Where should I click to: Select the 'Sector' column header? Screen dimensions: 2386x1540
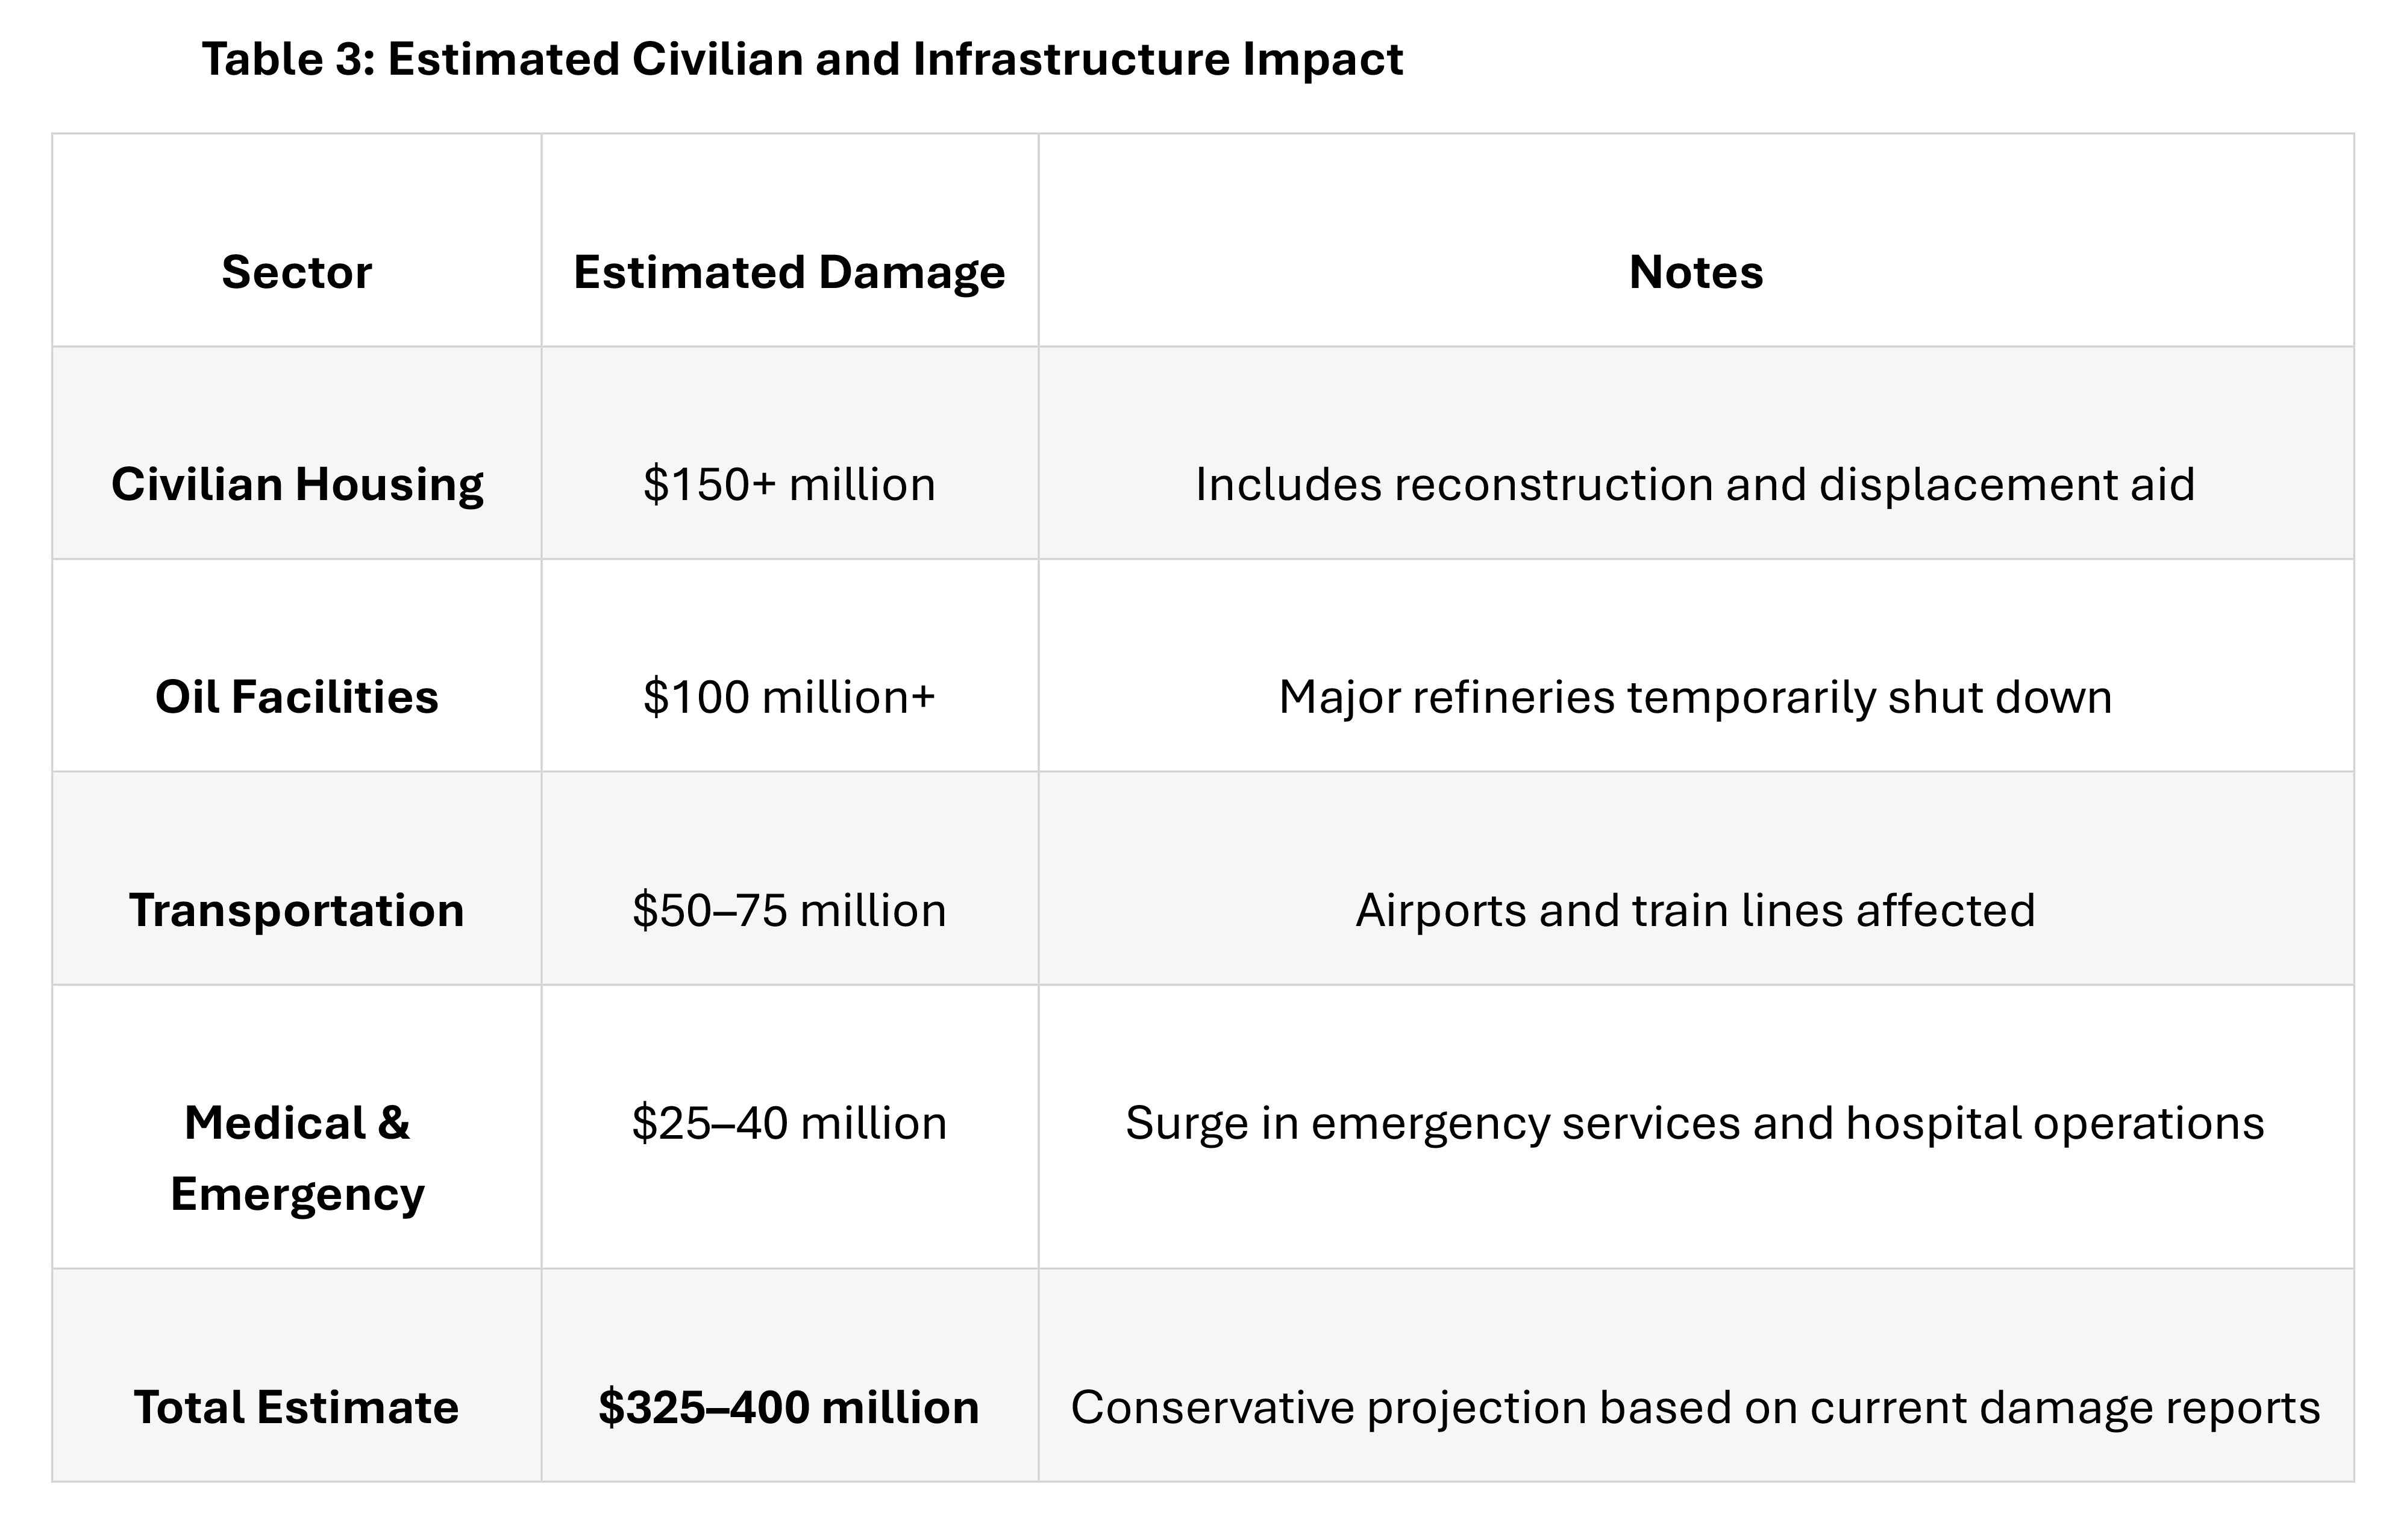click(296, 272)
